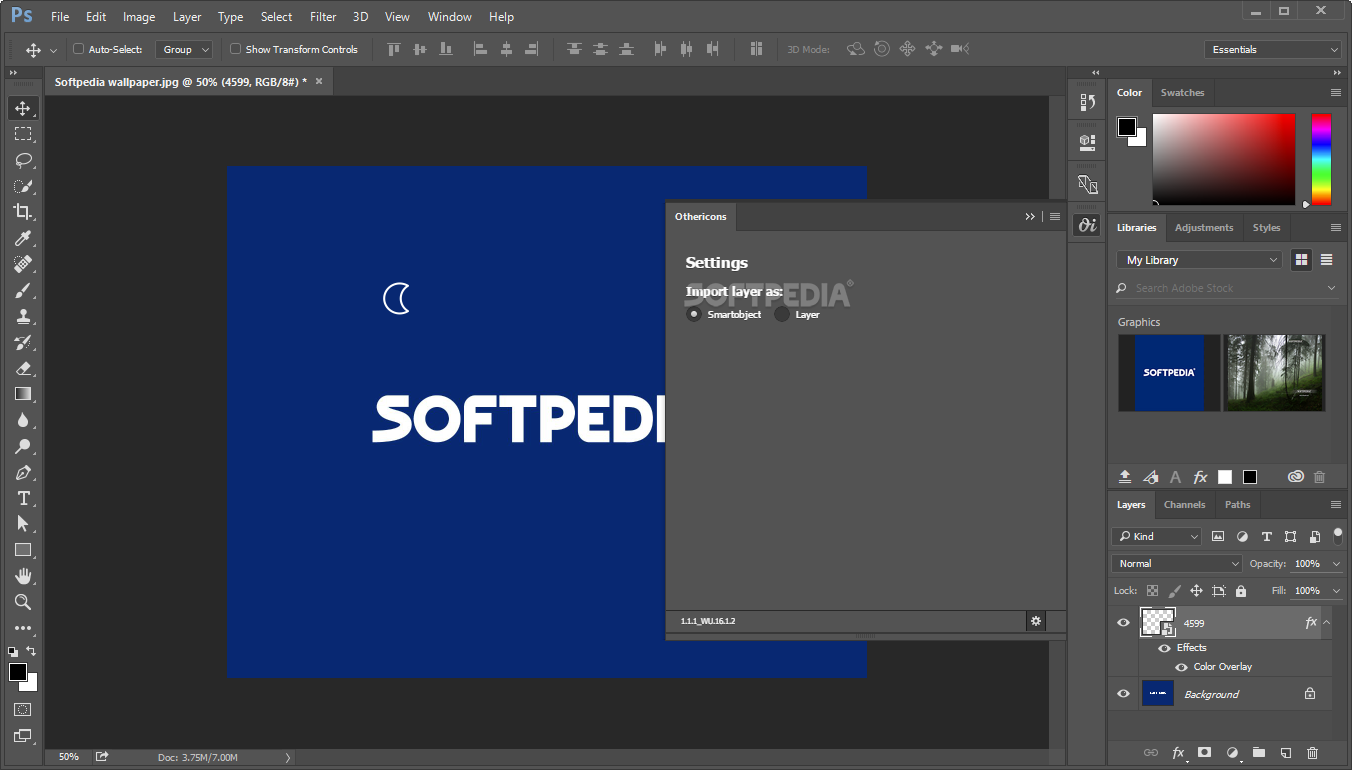Open the Kind filter dropdown
Screen dimensions: 1352x770
tap(1158, 536)
